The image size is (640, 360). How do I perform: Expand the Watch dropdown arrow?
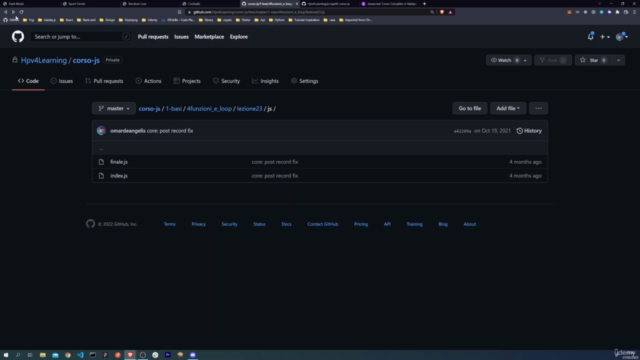pyautogui.click(x=526, y=60)
